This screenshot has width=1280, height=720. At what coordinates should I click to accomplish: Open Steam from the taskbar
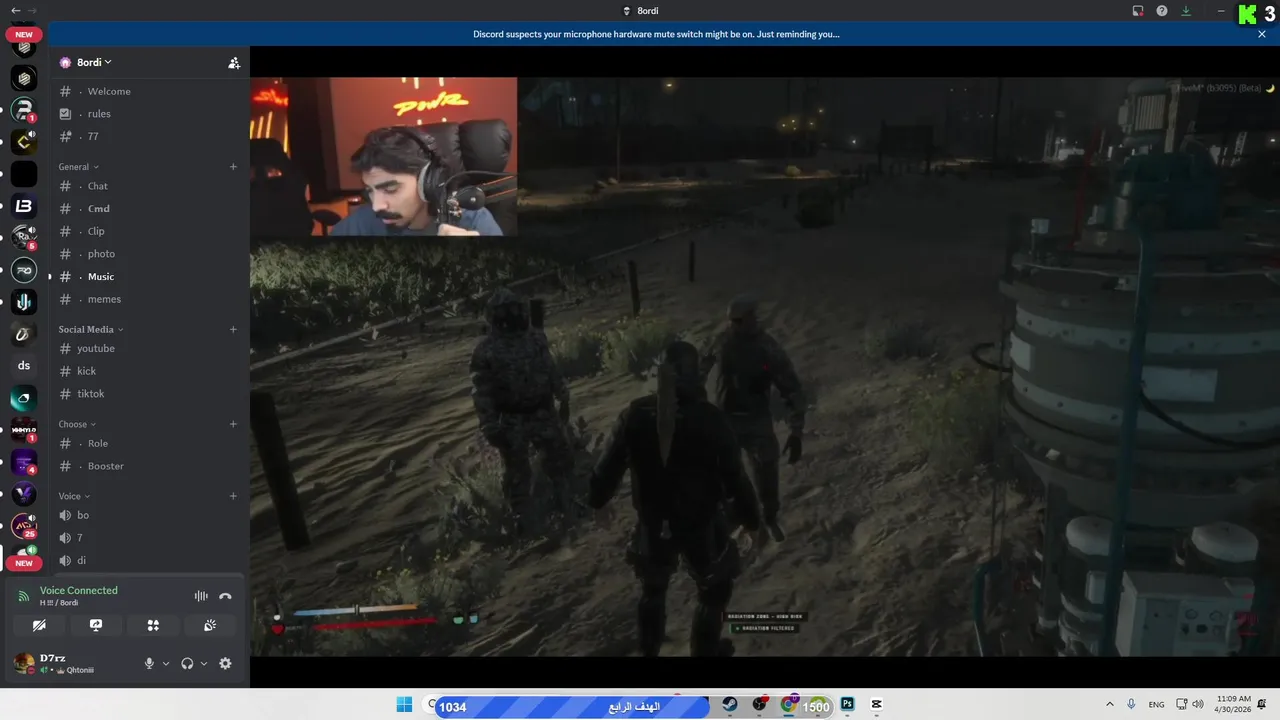730,705
